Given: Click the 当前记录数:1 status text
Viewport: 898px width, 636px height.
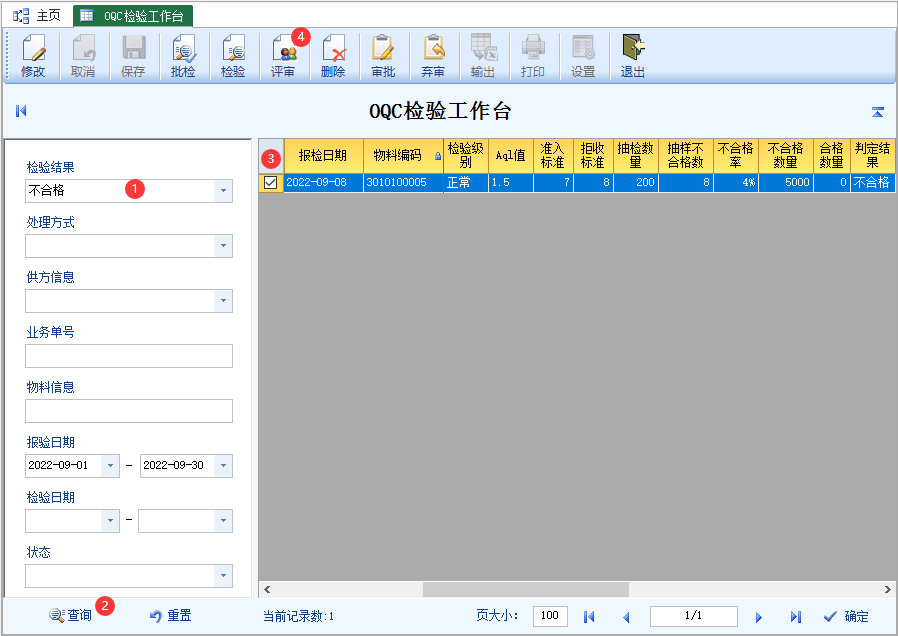Looking at the screenshot, I should (298, 617).
